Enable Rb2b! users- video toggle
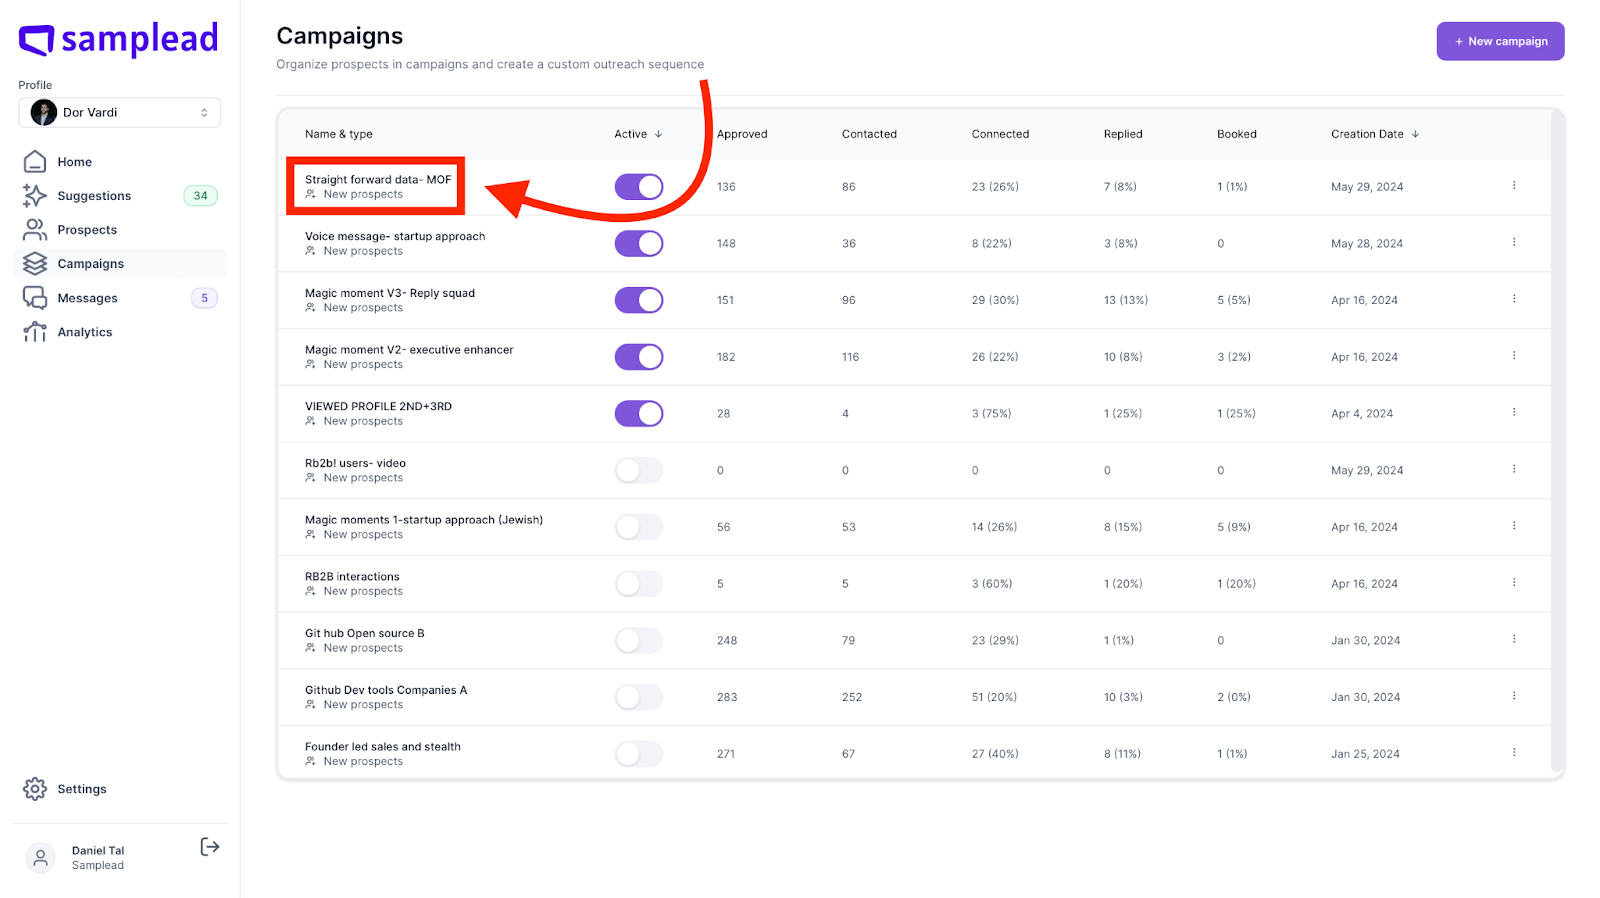Viewport: 1600px width, 898px height. pyautogui.click(x=639, y=470)
